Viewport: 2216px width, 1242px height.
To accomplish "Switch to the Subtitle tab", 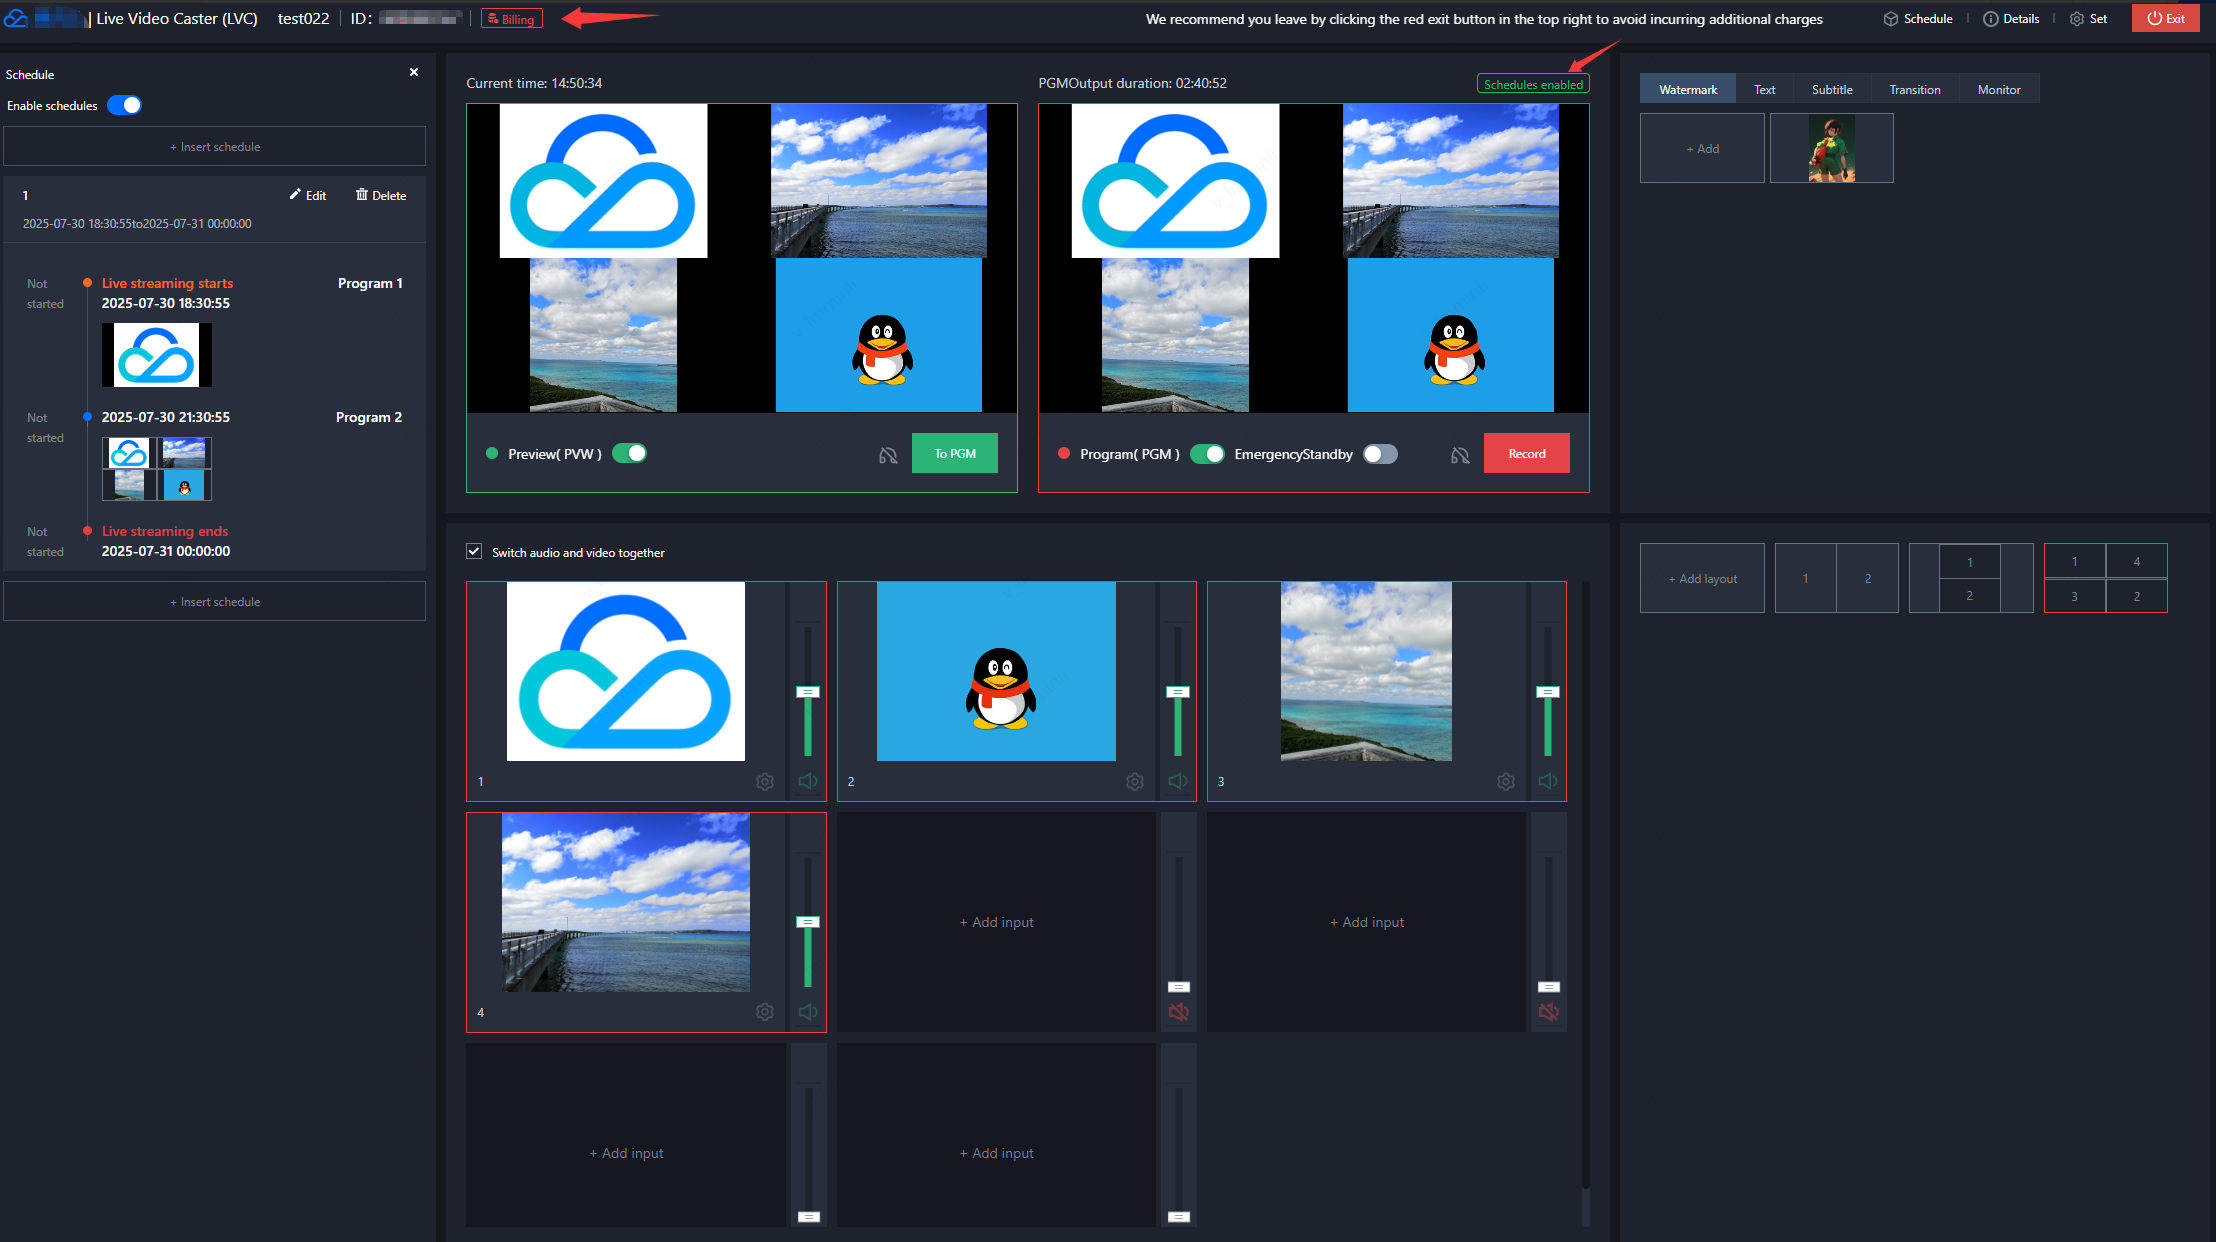I will click(1831, 90).
